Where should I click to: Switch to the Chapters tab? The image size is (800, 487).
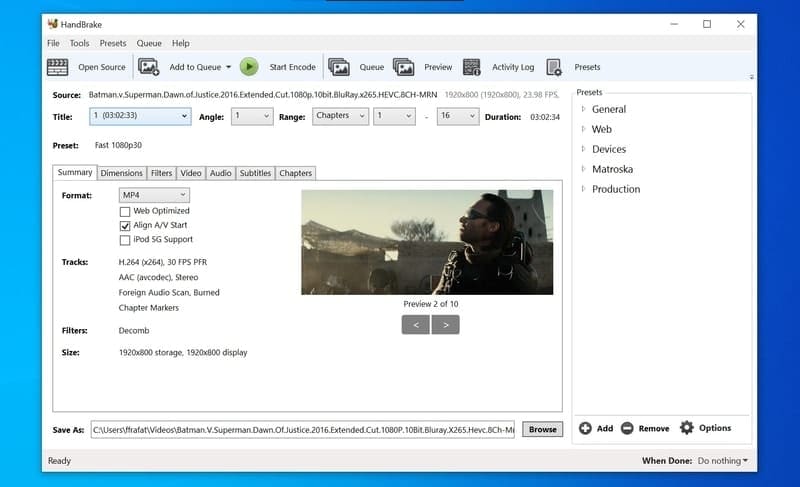[x=295, y=173]
